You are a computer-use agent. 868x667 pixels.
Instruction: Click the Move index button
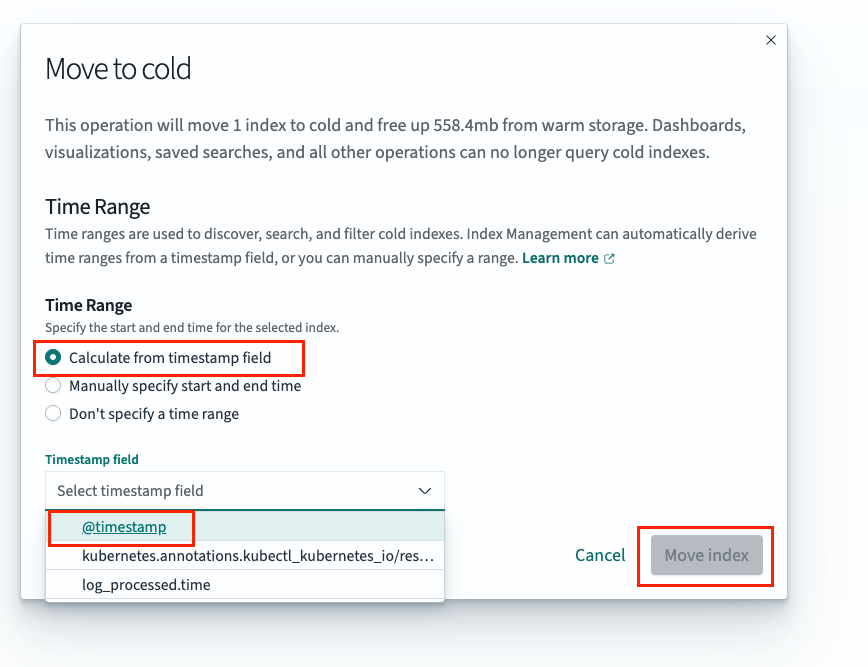point(706,555)
